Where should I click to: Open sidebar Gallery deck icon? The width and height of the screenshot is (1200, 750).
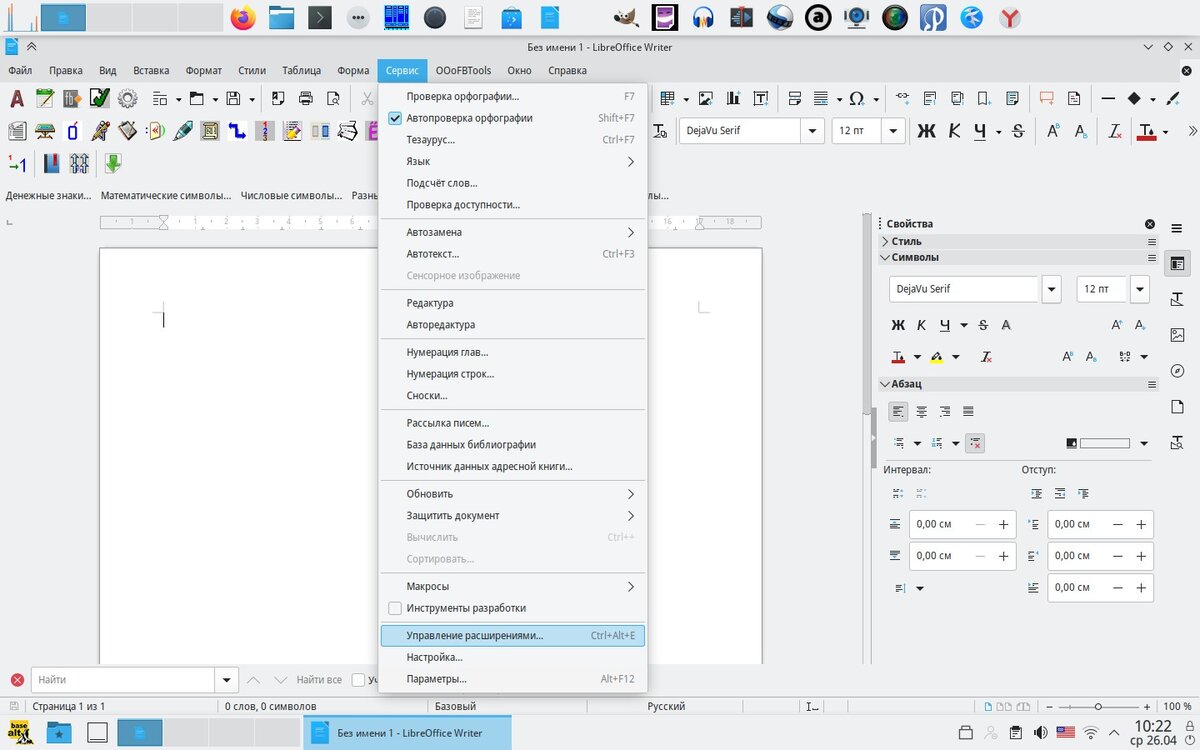point(1177,335)
